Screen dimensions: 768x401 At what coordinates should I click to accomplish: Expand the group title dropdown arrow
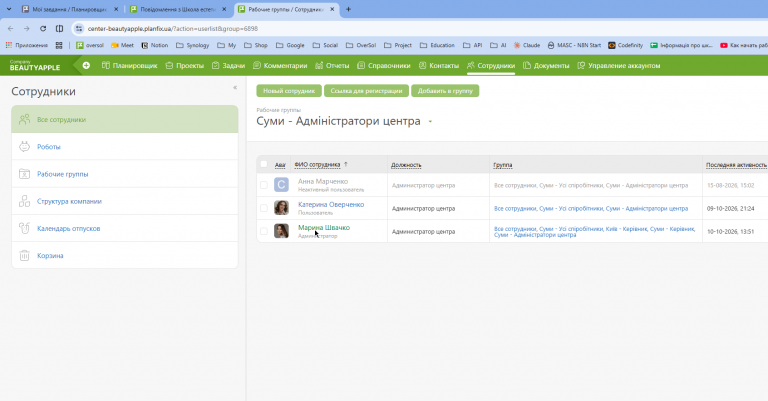(x=430, y=121)
